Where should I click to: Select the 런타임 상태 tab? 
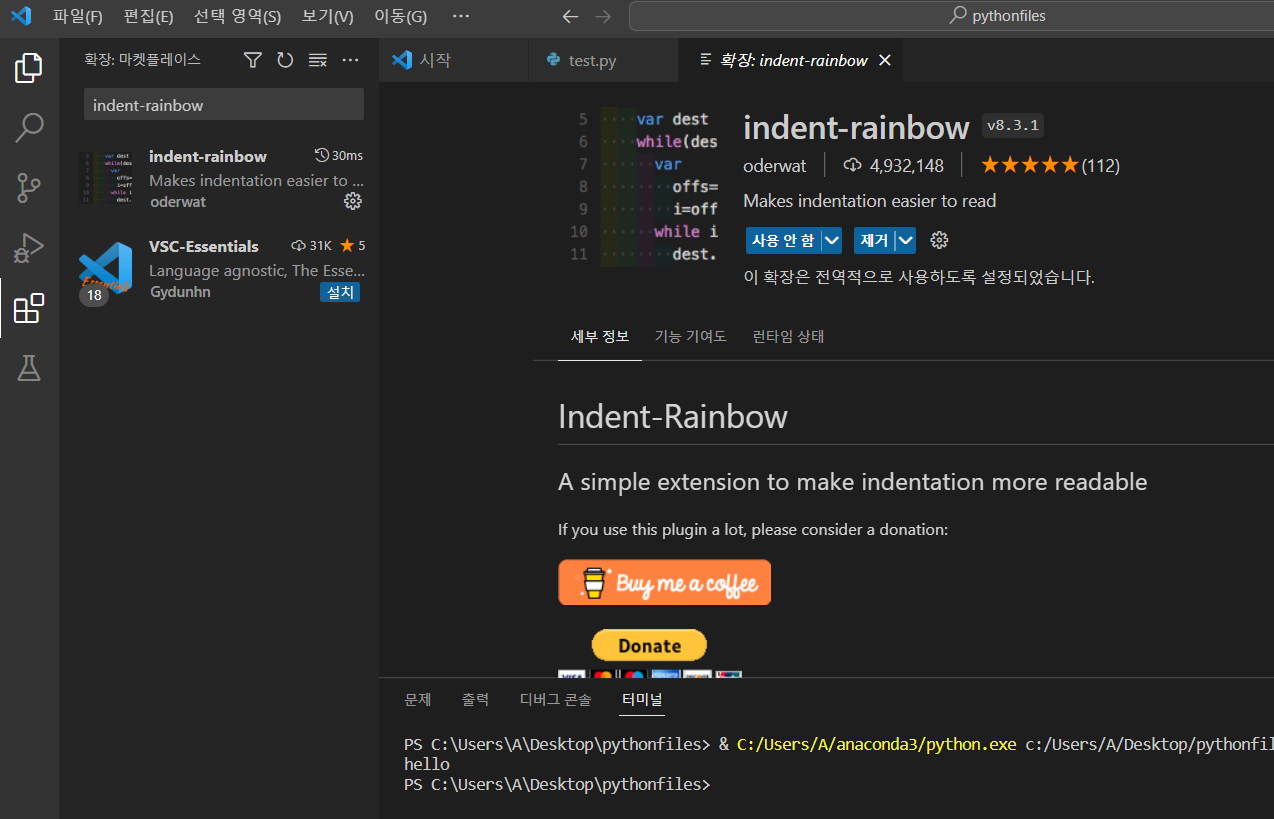788,336
